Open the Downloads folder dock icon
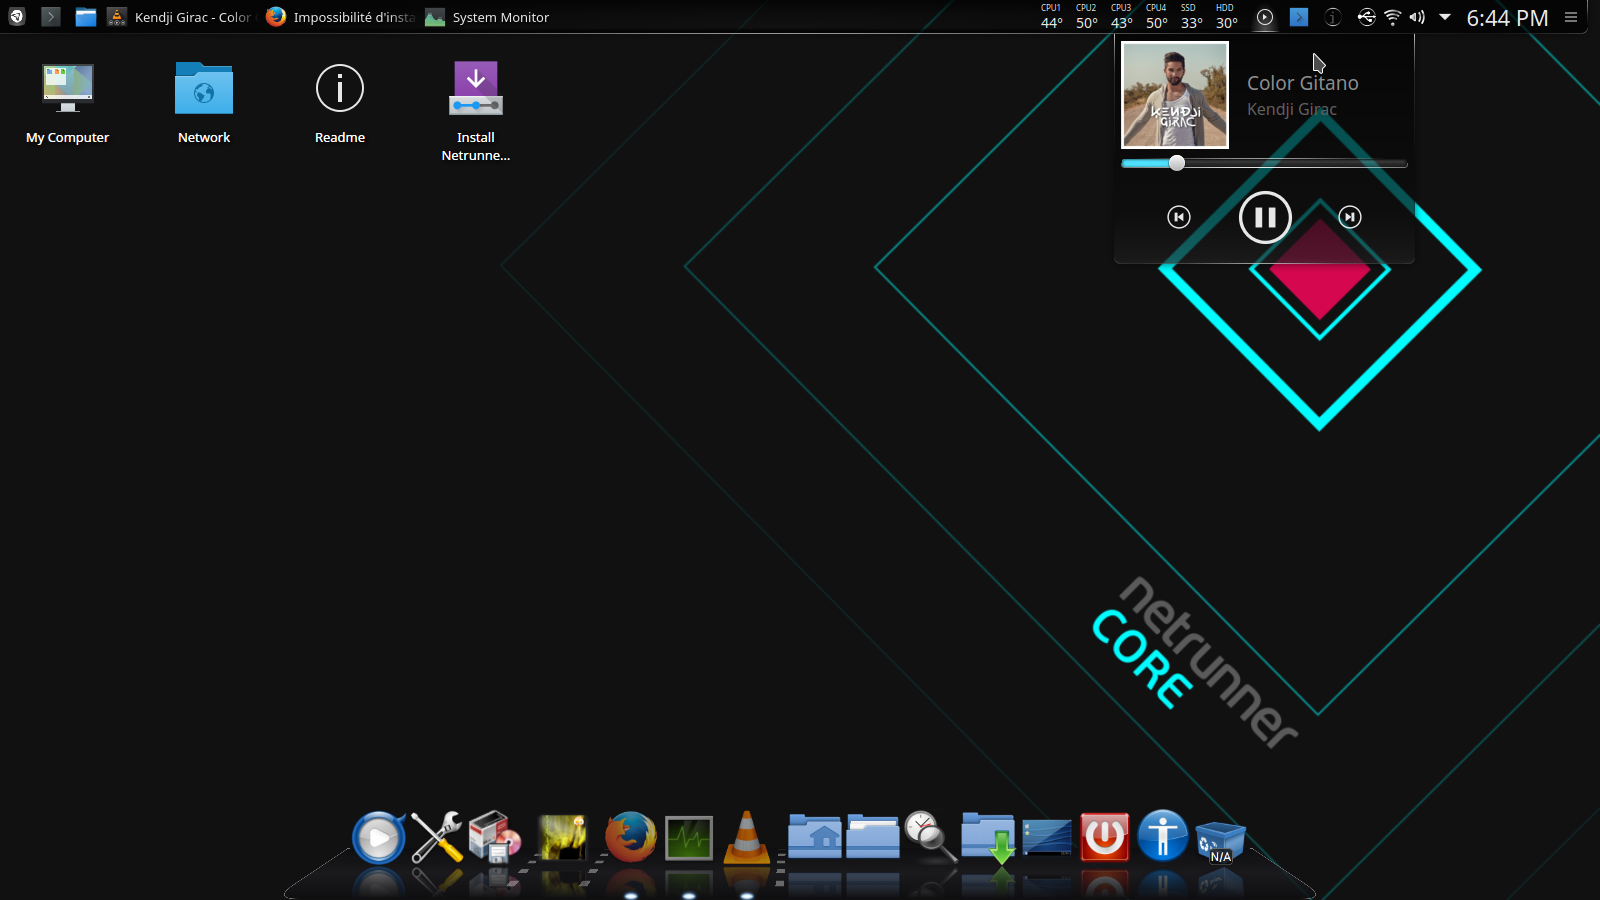This screenshot has height=900, width=1600. click(988, 838)
